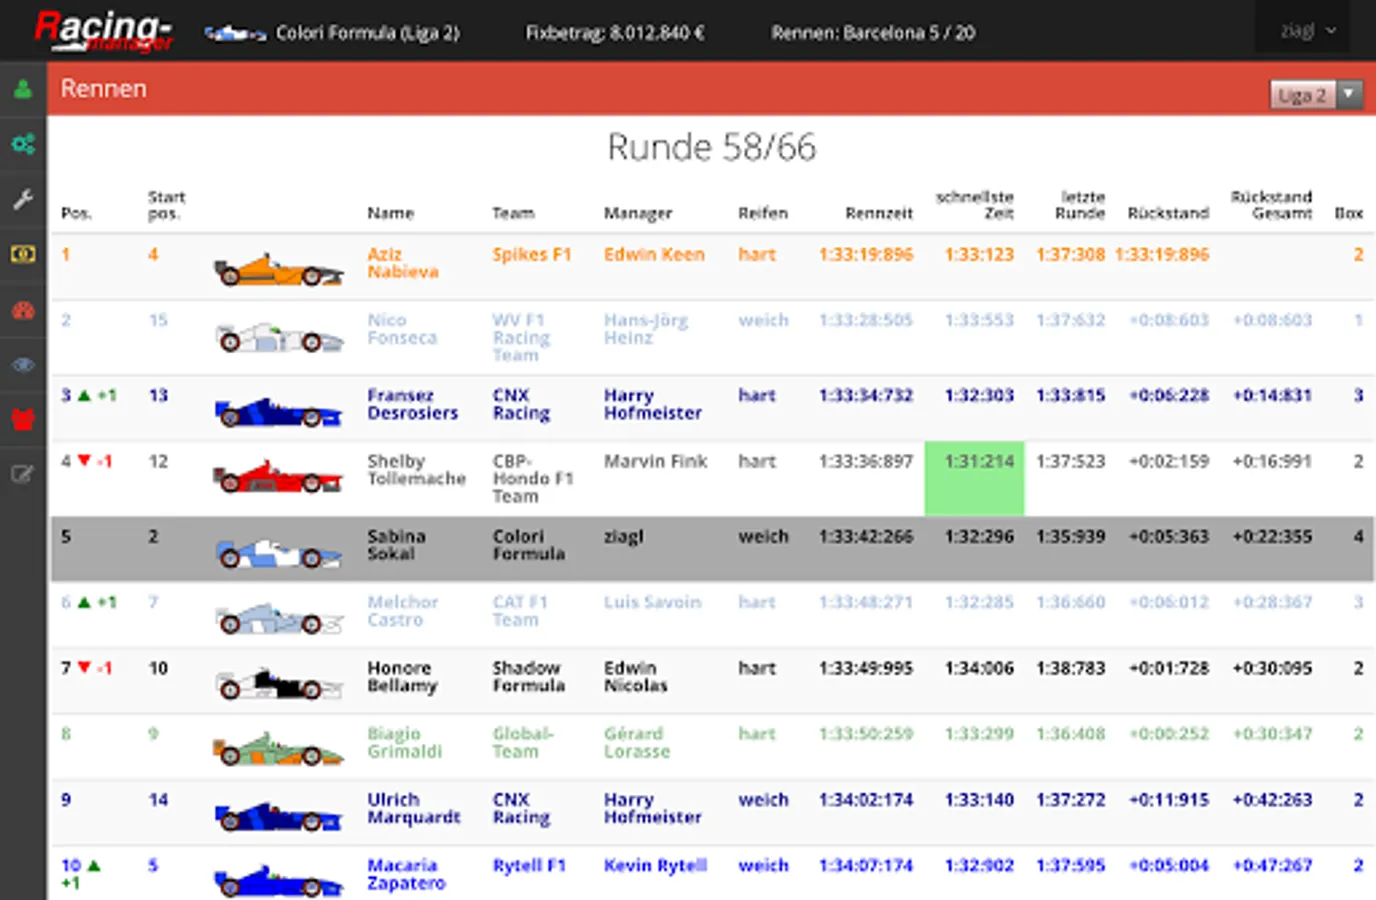1376x900 pixels.
Task: Open the yellow money sidebar icon
Action: pos(23,254)
